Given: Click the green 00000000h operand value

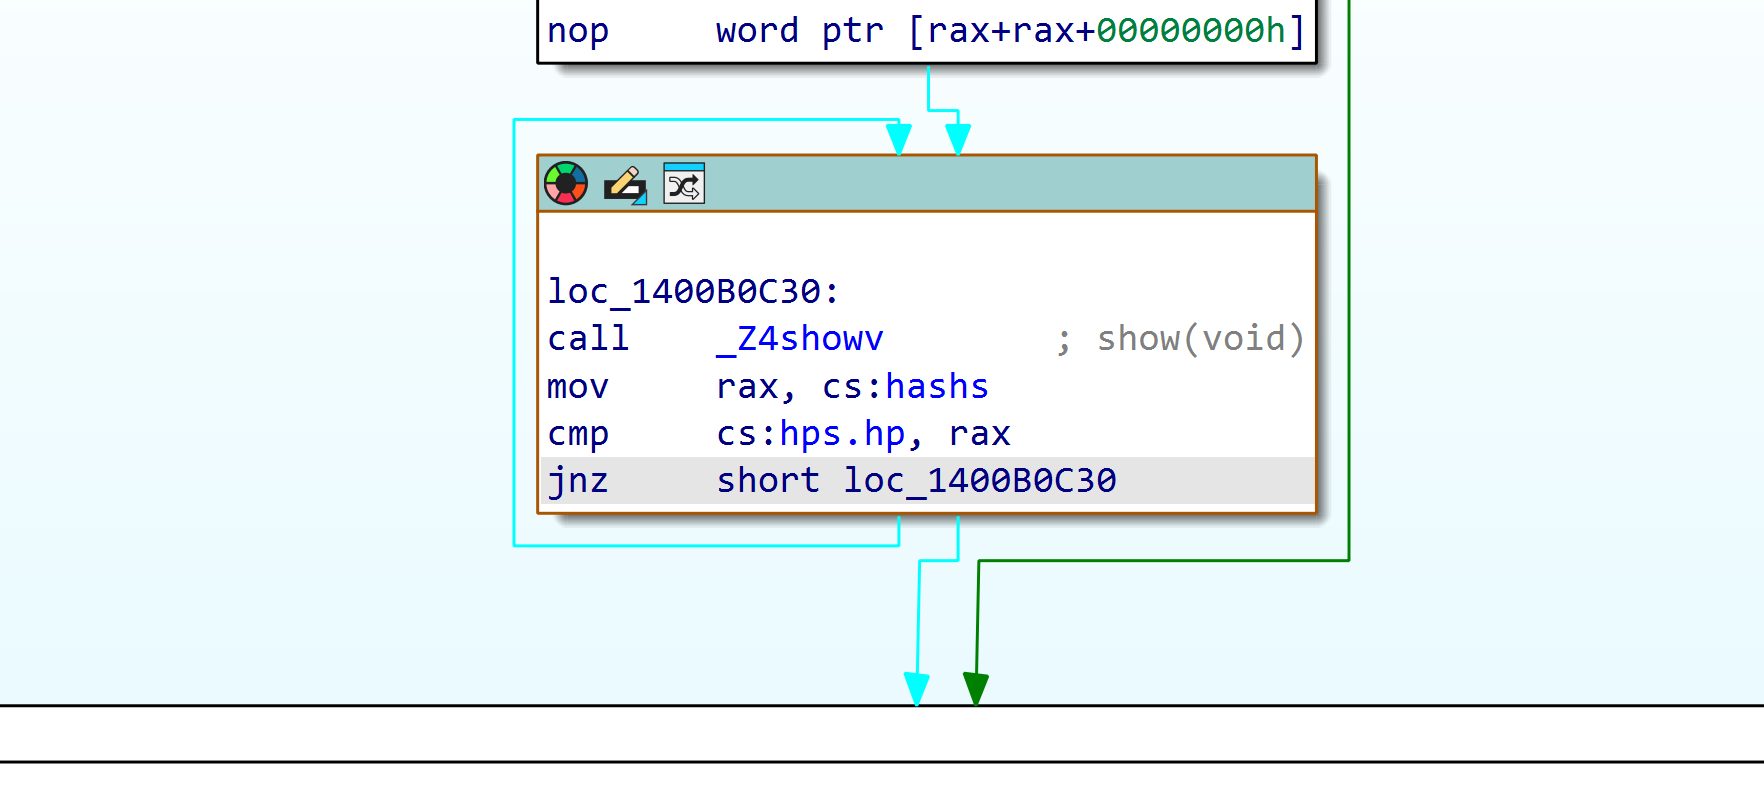Looking at the screenshot, I should (x=1190, y=31).
